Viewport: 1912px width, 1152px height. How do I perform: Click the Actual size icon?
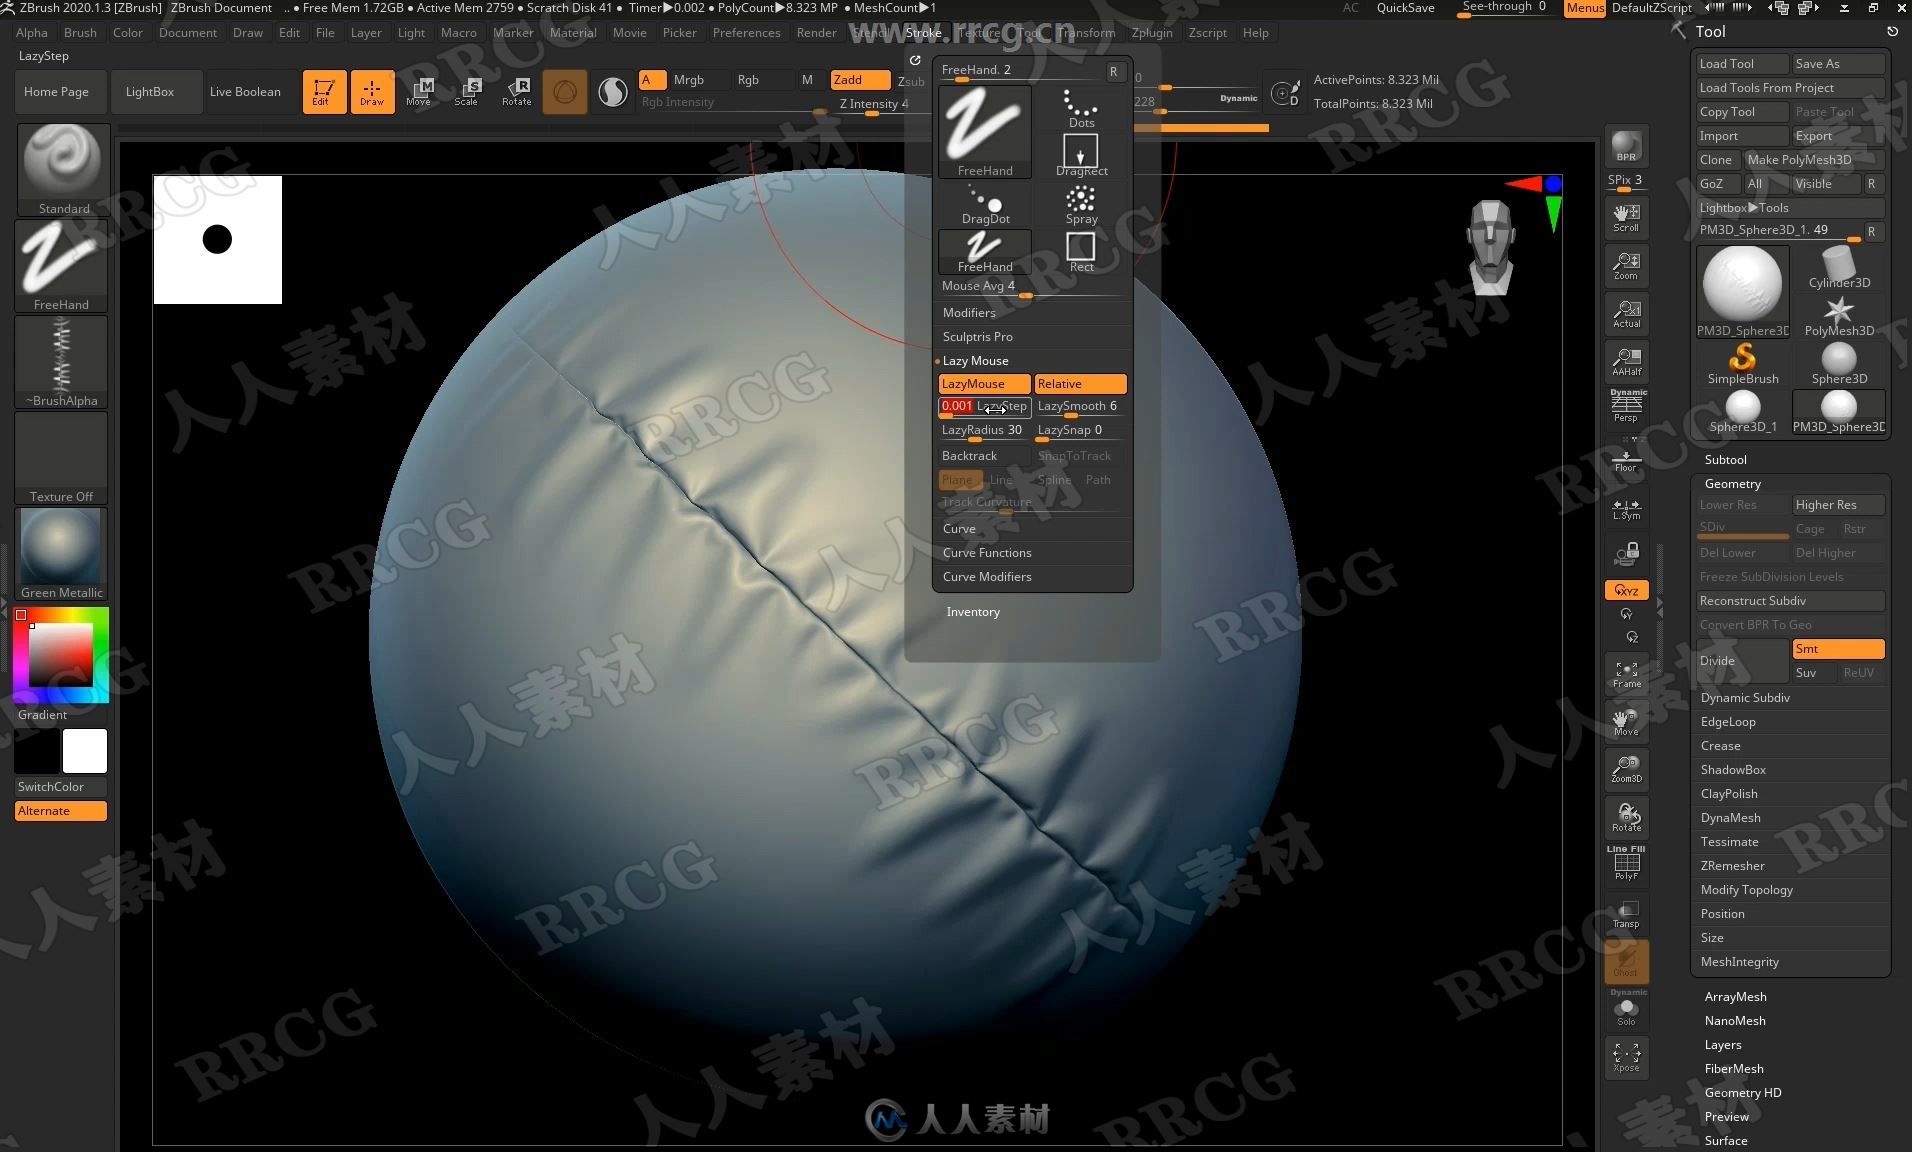tap(1626, 314)
